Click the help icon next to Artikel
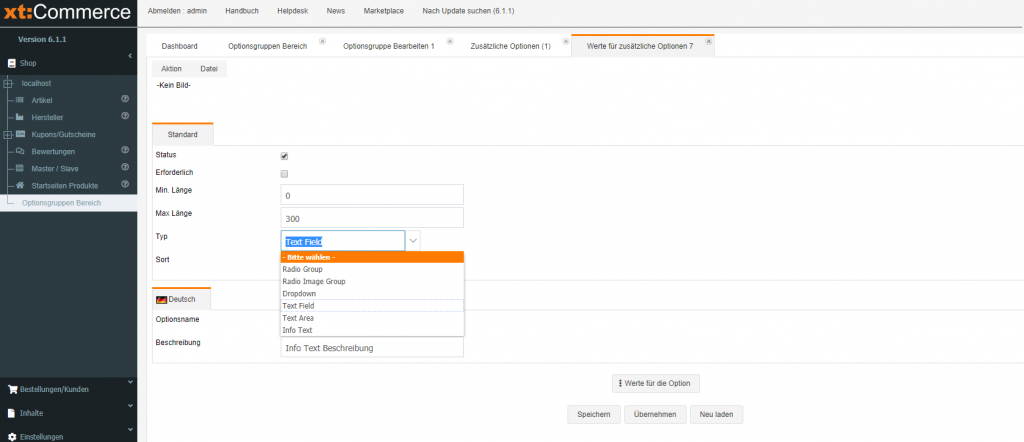This screenshot has height=442, width=1024. 125,100
